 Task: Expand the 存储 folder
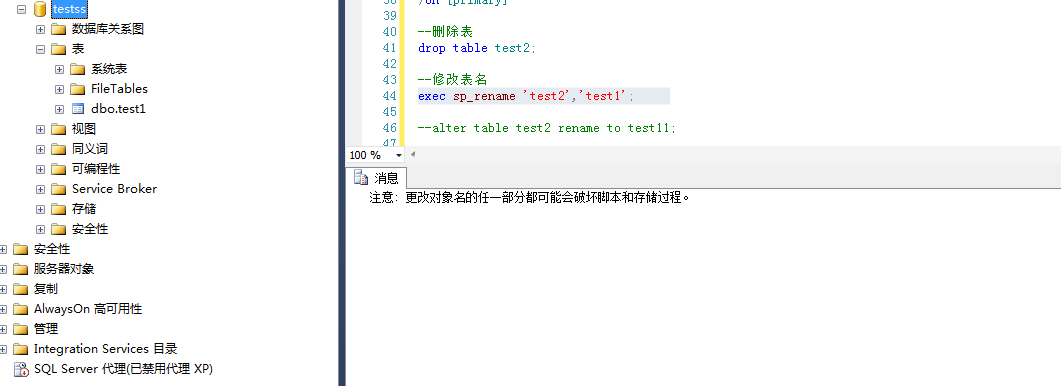[40, 209]
